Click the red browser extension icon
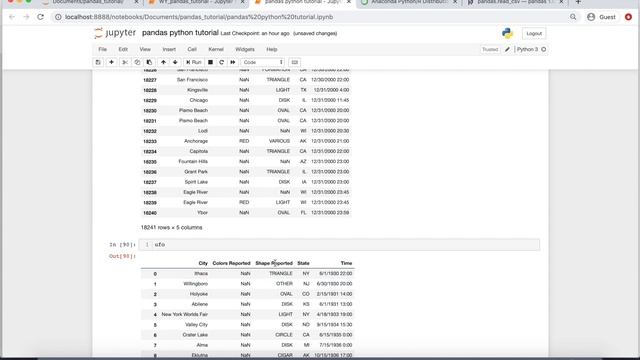This screenshot has height=360, width=640. pos(628,17)
